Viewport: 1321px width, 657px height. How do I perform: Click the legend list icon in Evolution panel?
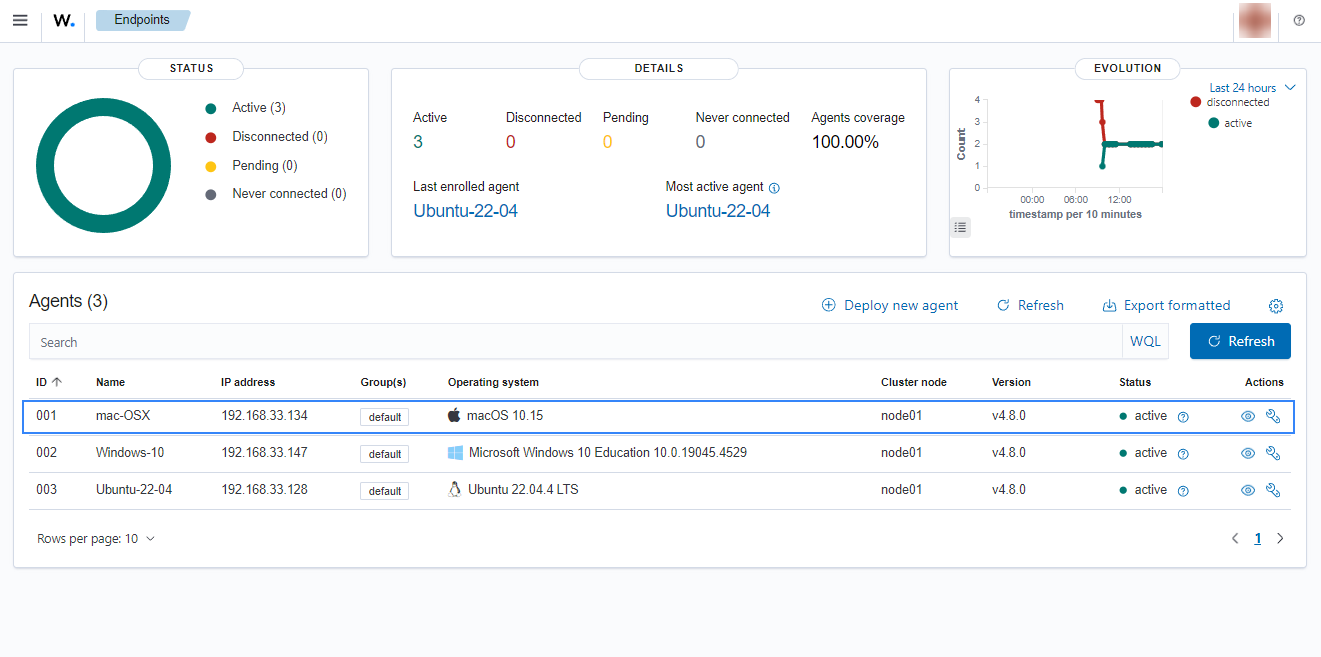(960, 227)
